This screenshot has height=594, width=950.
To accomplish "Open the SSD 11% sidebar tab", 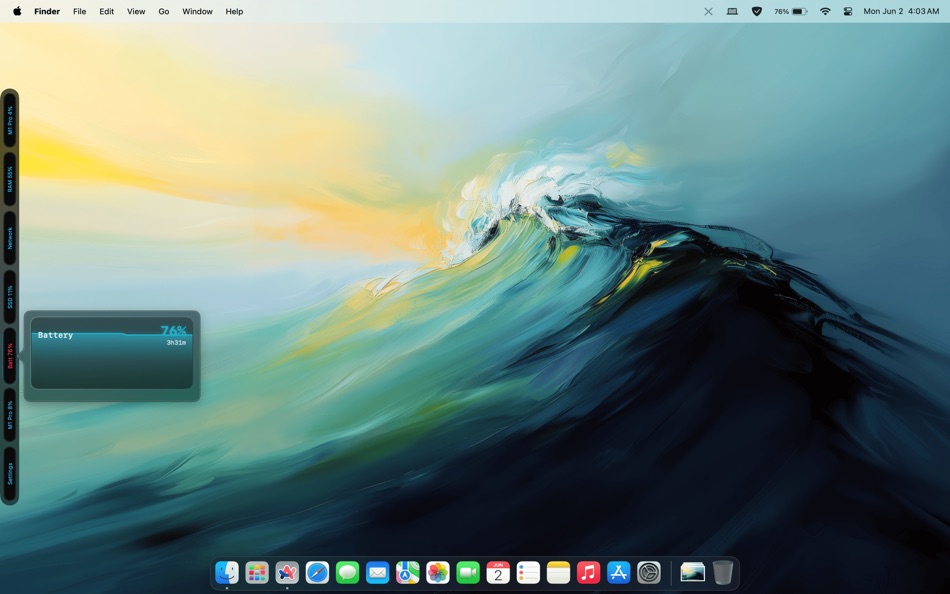I will [x=10, y=297].
